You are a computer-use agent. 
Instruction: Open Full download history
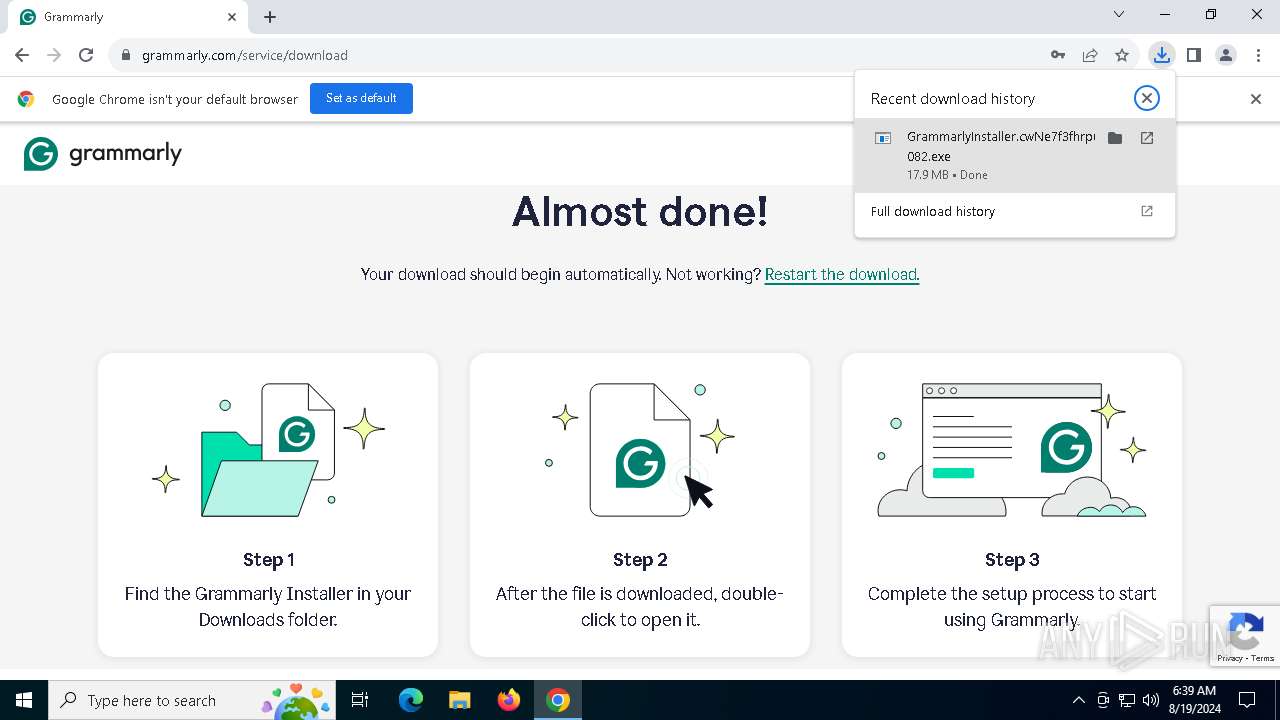tap(1014, 211)
